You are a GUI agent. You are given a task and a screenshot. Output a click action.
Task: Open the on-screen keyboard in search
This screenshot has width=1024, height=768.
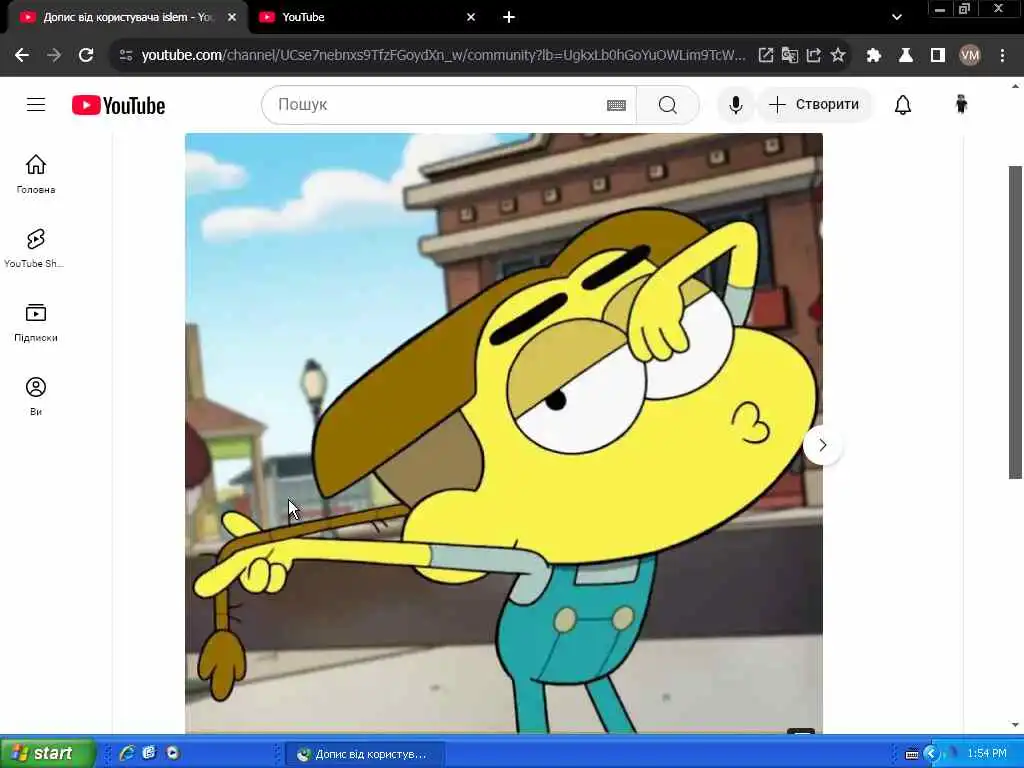click(616, 105)
